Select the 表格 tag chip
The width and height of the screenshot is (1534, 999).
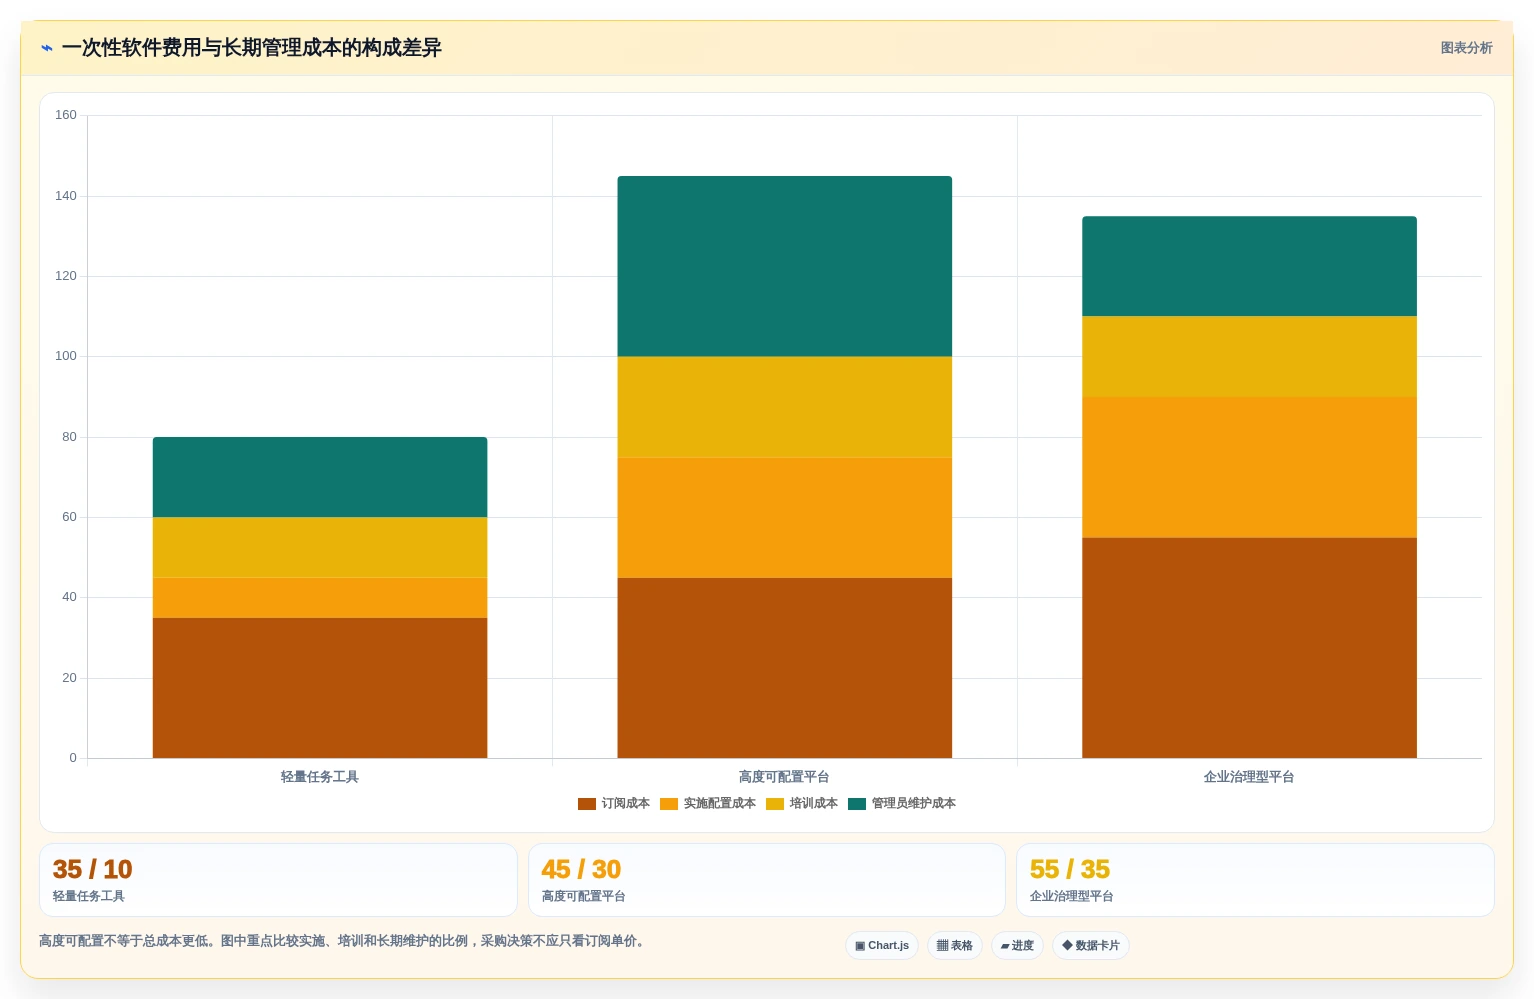(x=955, y=946)
